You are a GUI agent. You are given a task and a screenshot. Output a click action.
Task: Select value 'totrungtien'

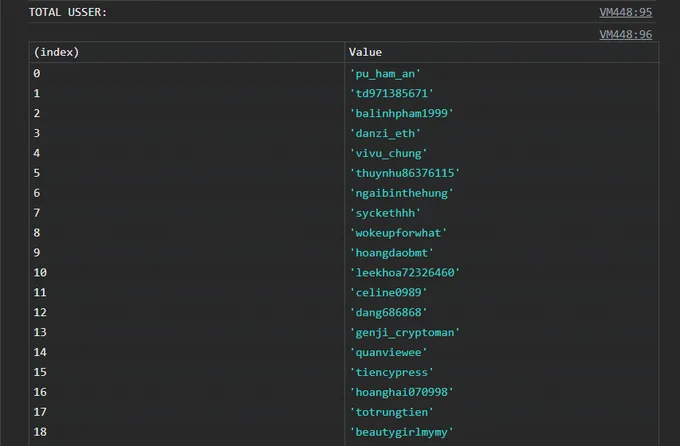392,412
